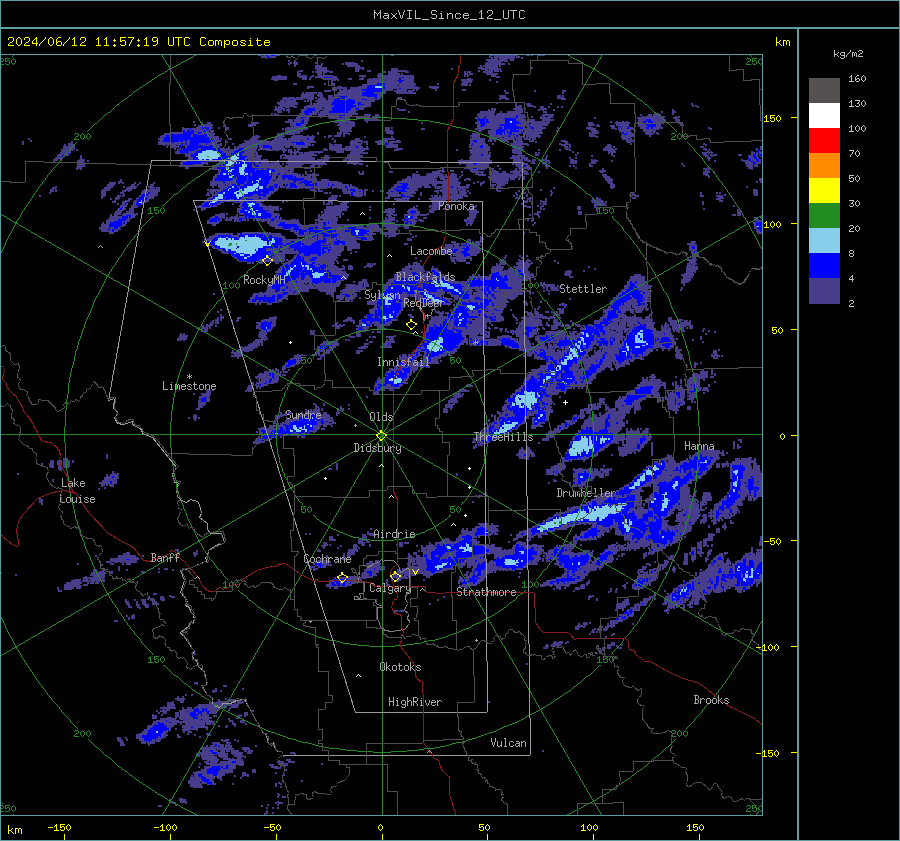900x841 pixels.
Task: Click the yellow diamond marker below RedDeer
Action: [411, 325]
